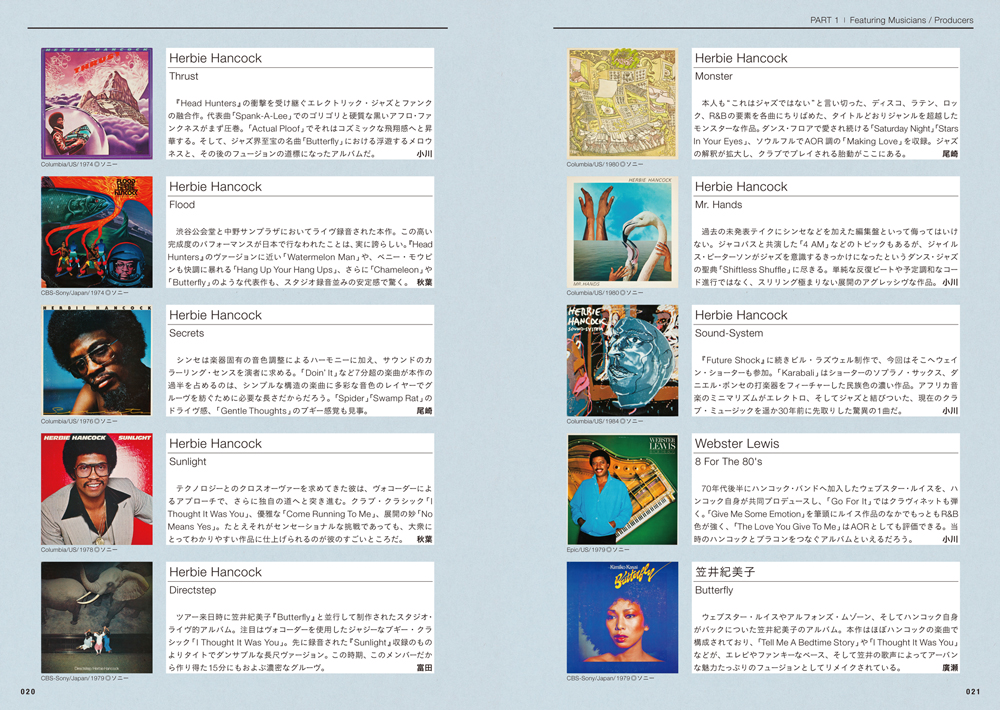The height and width of the screenshot is (710, 1000).
Task: Click caption 'Columbia/US/1980' under Mr. Hands cover
Action: [x=605, y=293]
